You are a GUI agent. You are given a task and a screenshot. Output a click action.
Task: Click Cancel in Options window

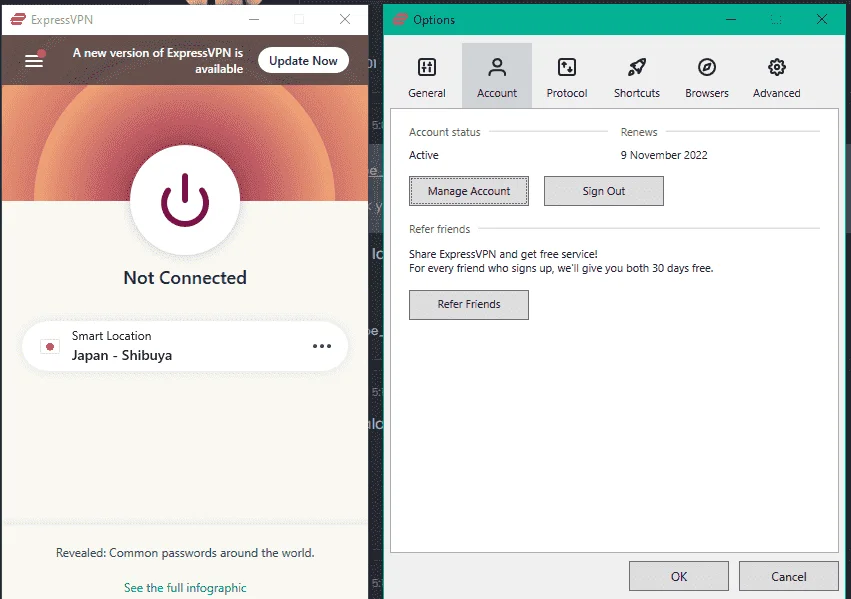(789, 576)
